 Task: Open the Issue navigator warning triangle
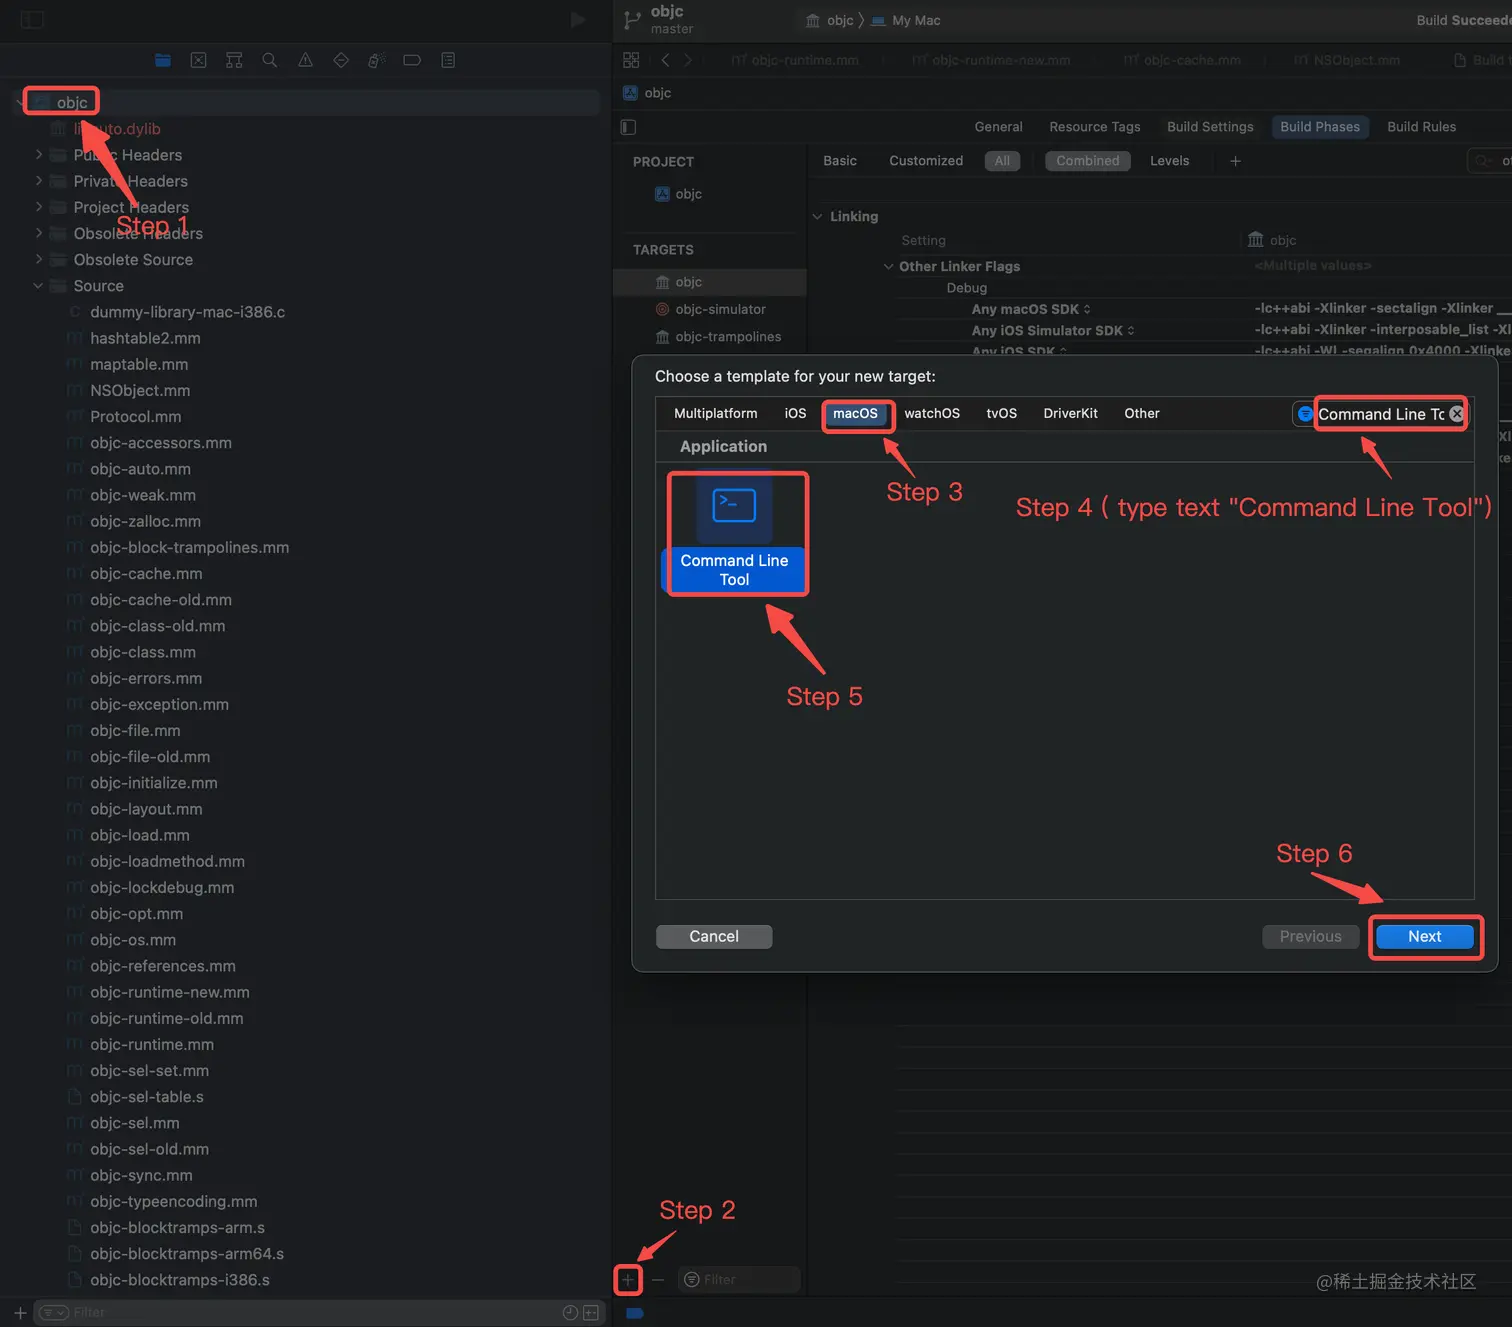[305, 60]
